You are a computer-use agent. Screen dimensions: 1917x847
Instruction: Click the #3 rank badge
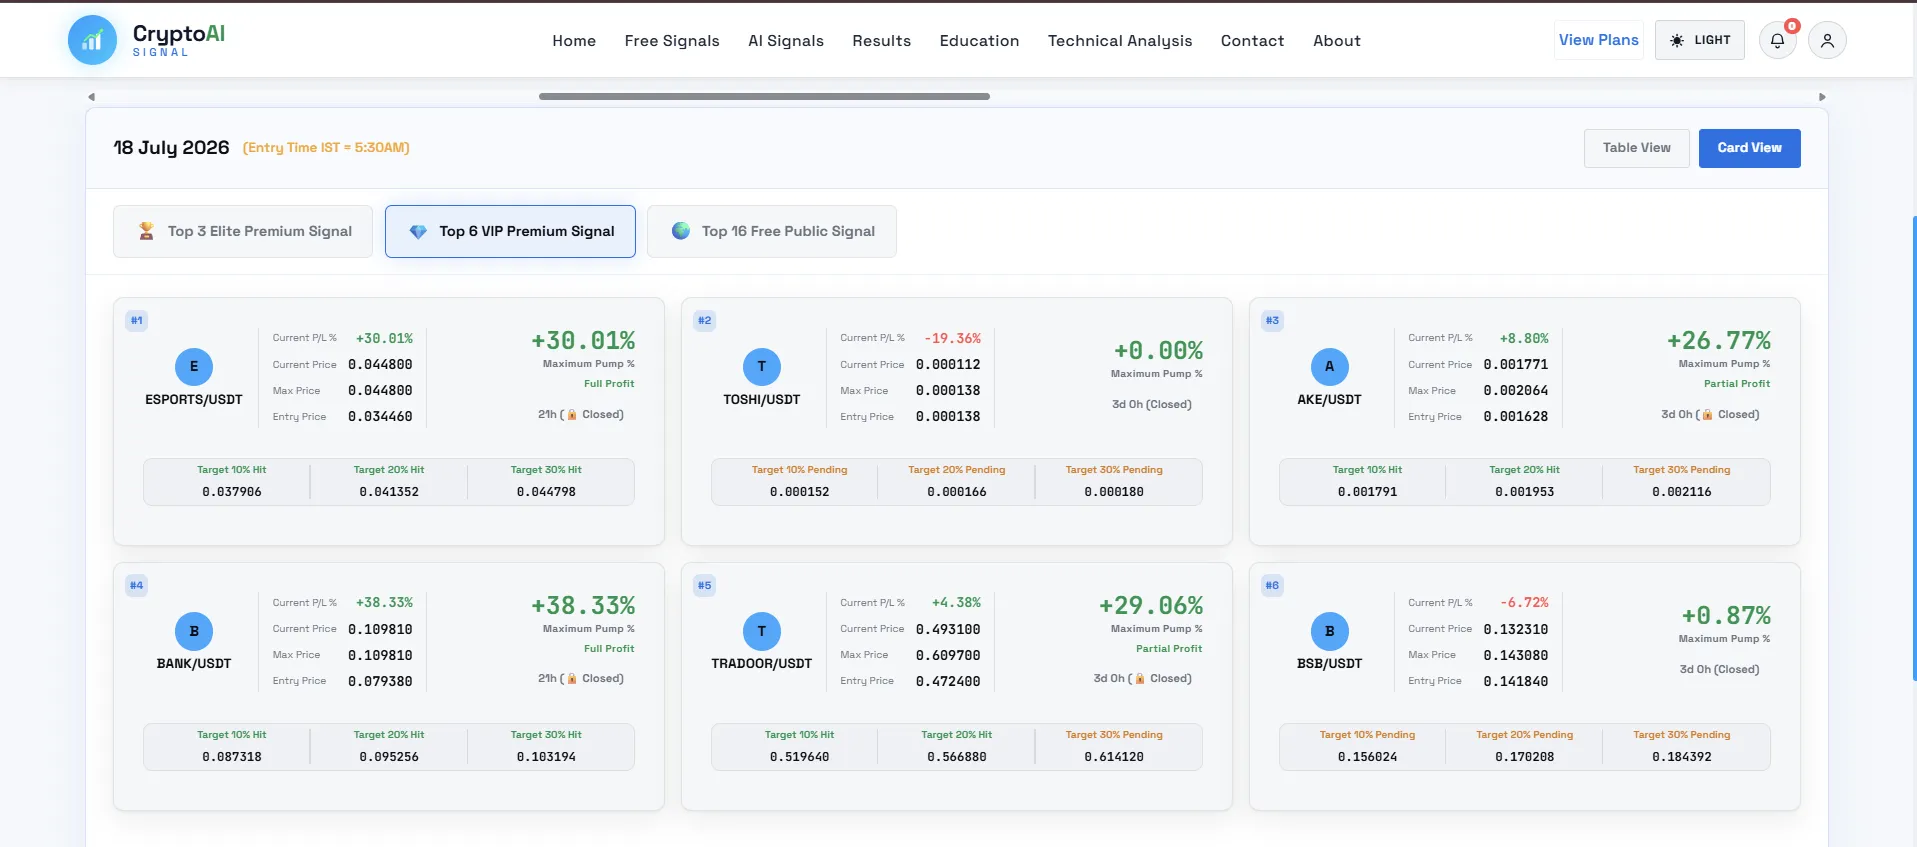[x=1272, y=321]
